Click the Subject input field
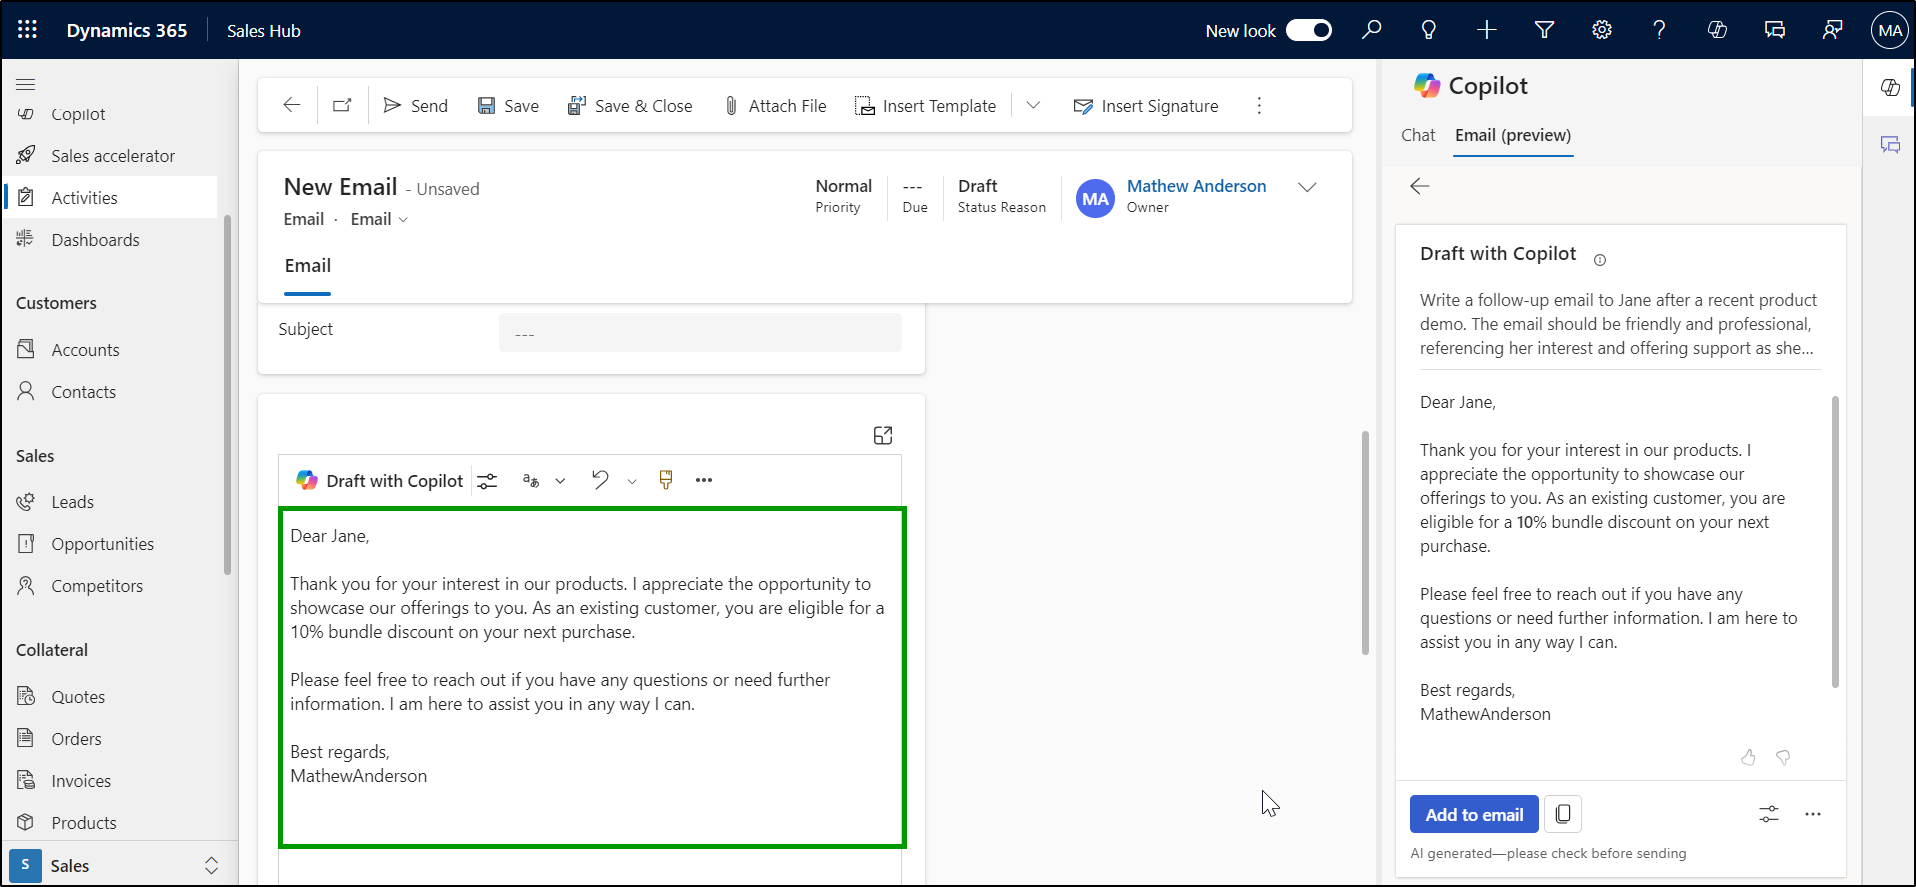This screenshot has height=887, width=1916. coord(700,332)
